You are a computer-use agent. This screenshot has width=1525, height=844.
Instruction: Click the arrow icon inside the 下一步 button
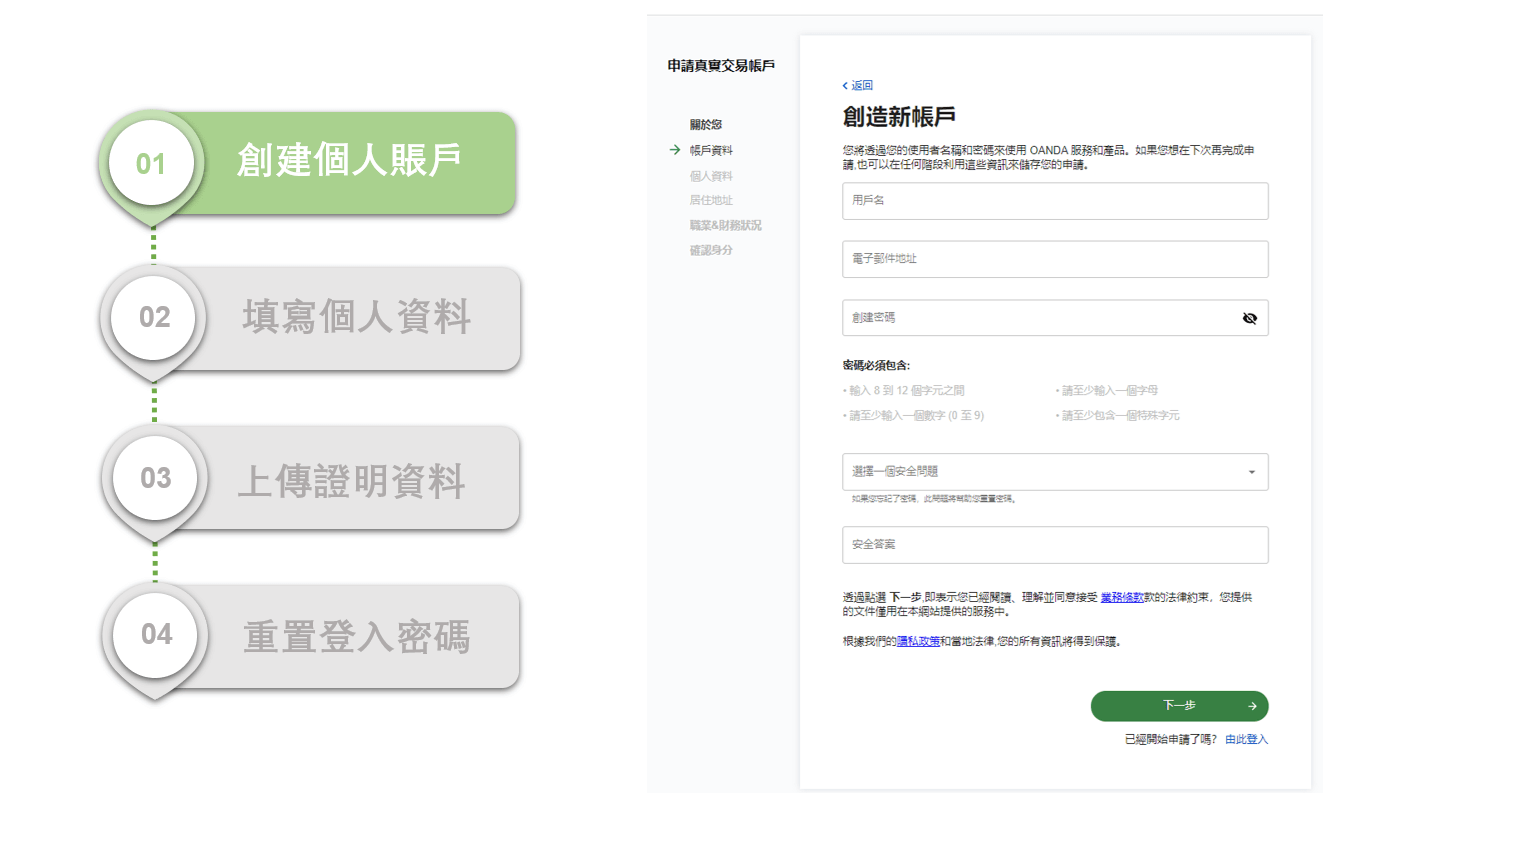click(1251, 706)
